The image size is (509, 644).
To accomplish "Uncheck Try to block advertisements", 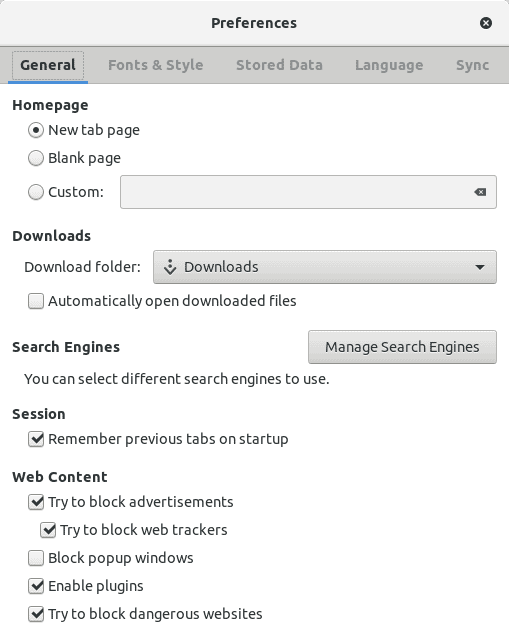I will tap(36, 502).
